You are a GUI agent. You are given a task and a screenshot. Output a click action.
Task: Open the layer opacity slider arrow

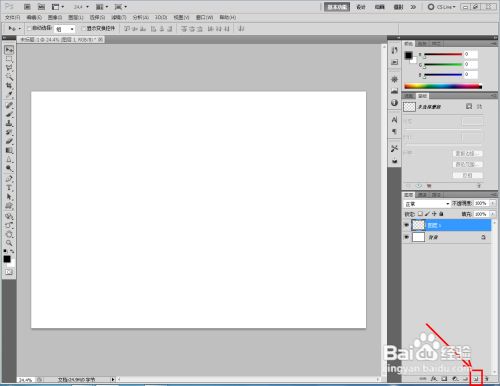(x=493, y=203)
